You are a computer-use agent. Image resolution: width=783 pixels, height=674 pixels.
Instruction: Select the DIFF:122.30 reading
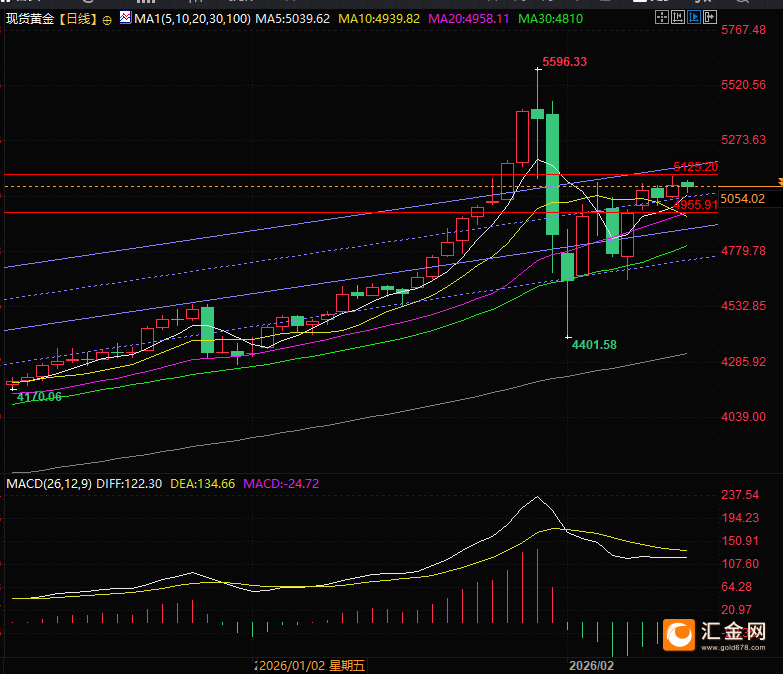(x=129, y=484)
